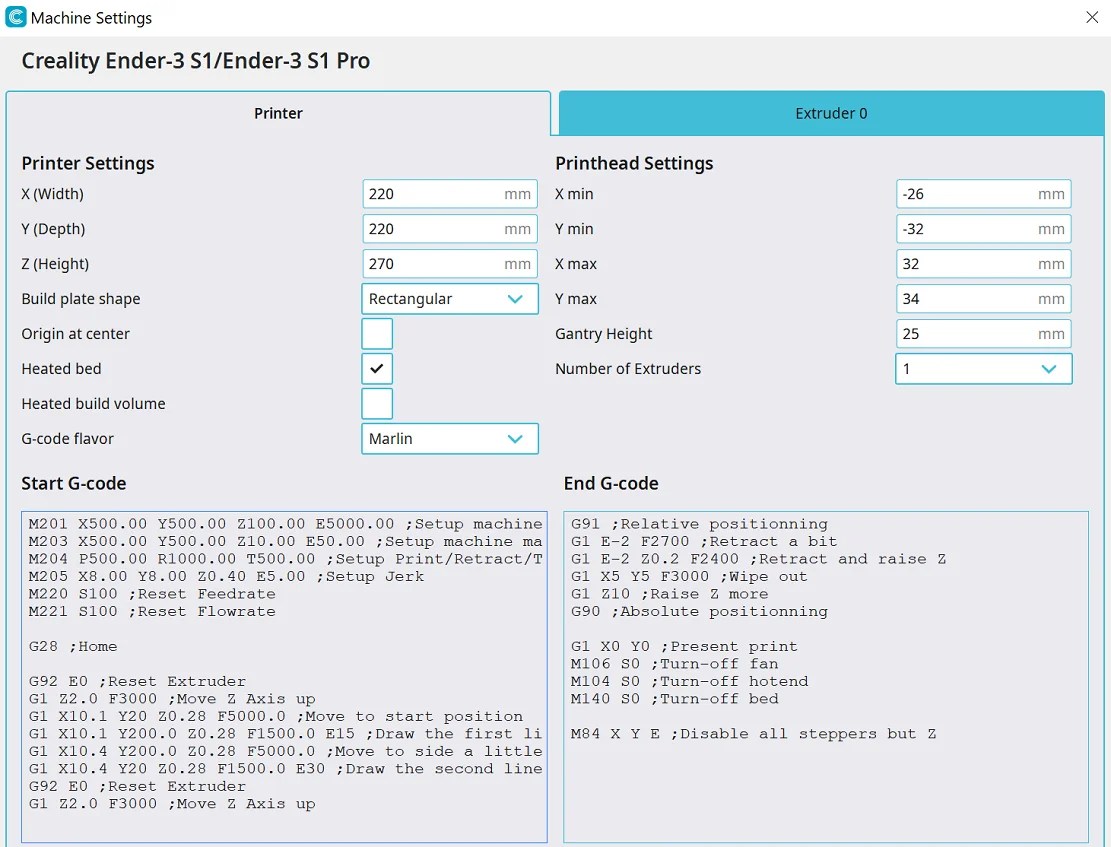Image resolution: width=1111 pixels, height=847 pixels.
Task: Edit the X max printhead field
Action: pyautogui.click(x=983, y=264)
